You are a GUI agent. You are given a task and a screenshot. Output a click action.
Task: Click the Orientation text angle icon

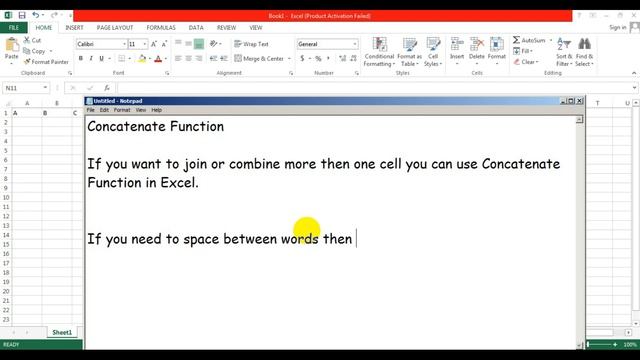coord(213,44)
